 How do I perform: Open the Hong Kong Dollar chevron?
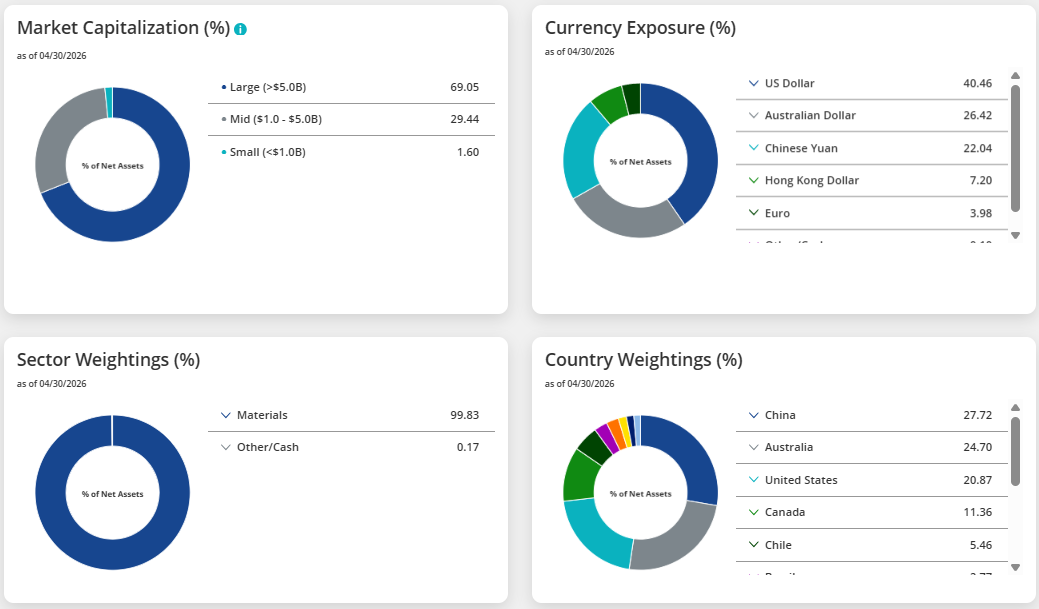point(753,180)
